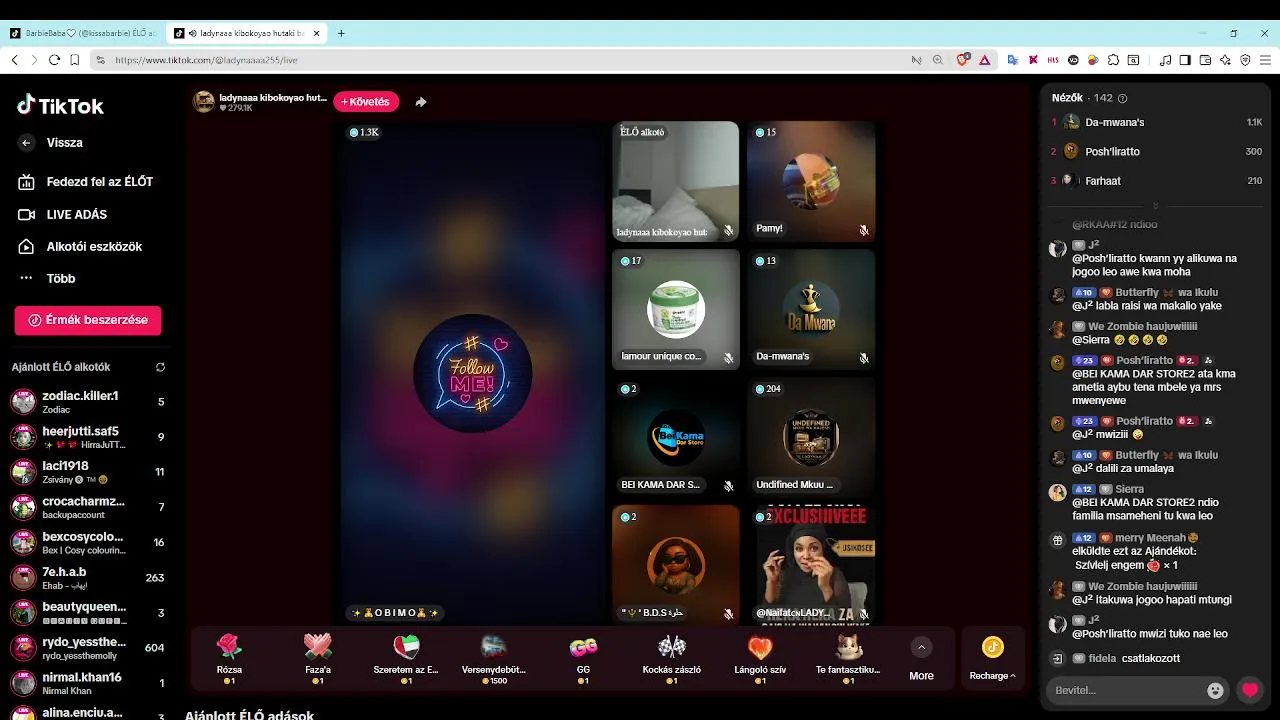Switch to the BarbieBaba browser tab

pos(83,33)
